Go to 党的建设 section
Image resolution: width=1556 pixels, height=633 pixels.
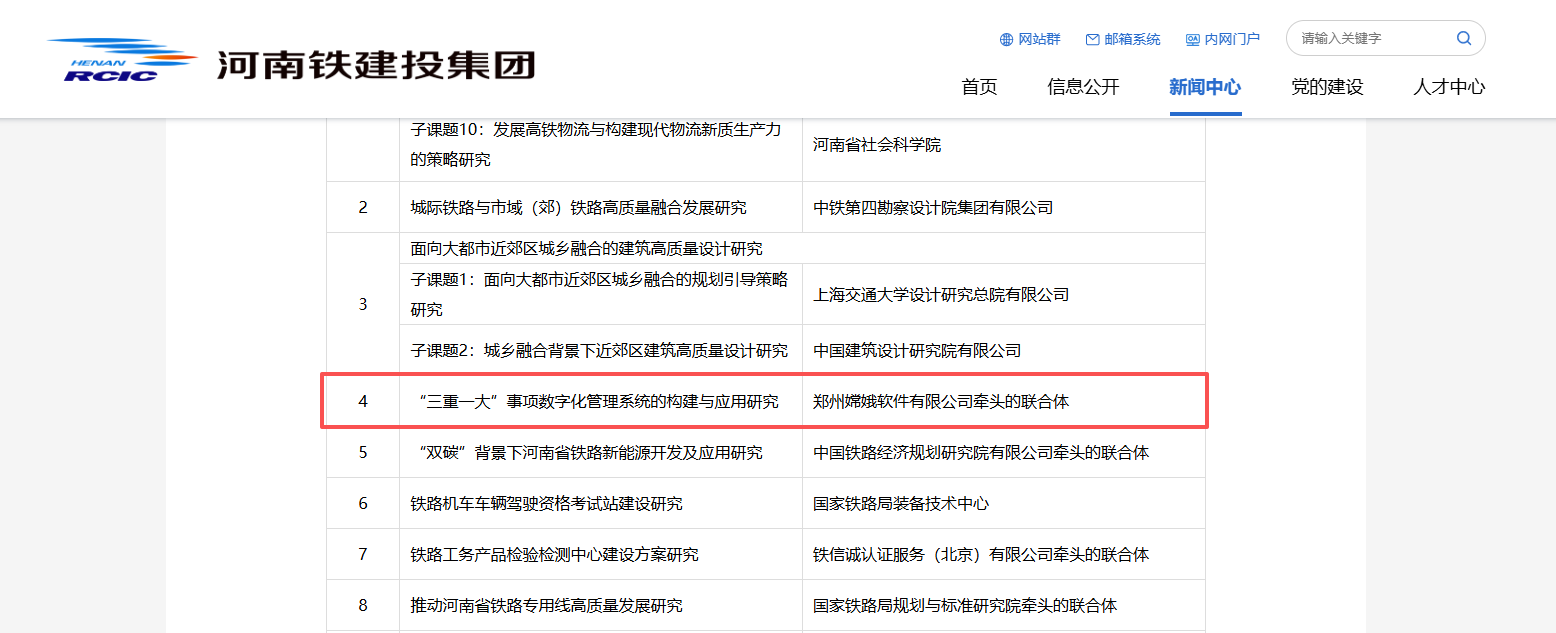click(x=1327, y=87)
